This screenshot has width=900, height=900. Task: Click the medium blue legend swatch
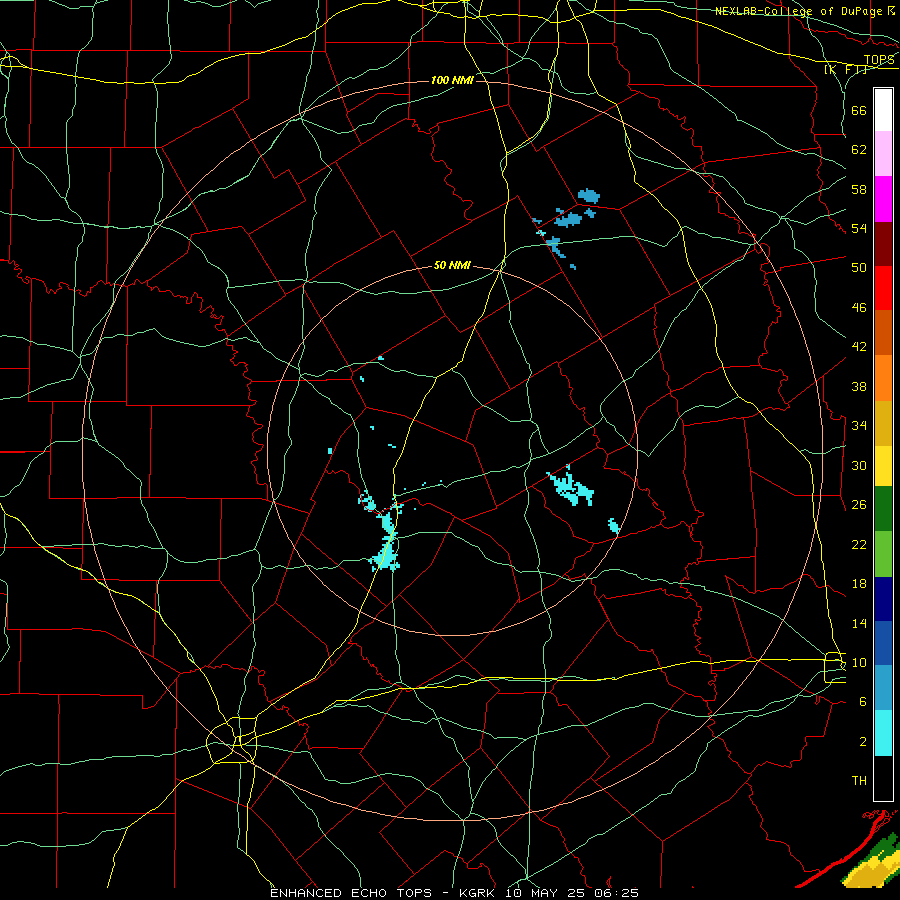point(883,643)
